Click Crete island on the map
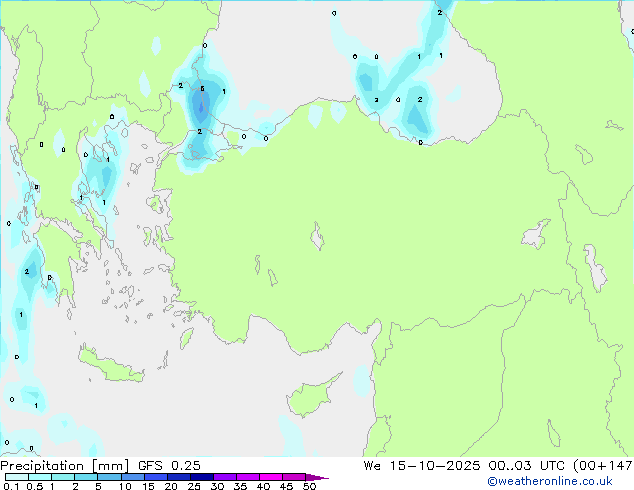 tap(111, 366)
